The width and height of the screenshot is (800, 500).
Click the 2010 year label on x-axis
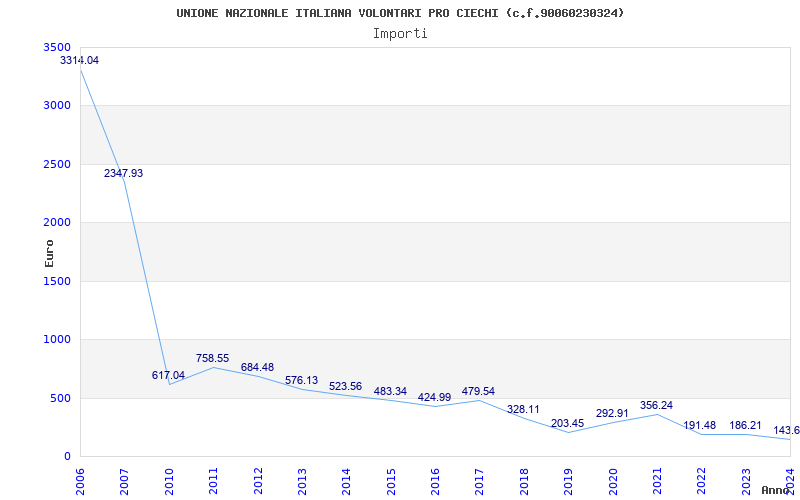tap(168, 481)
